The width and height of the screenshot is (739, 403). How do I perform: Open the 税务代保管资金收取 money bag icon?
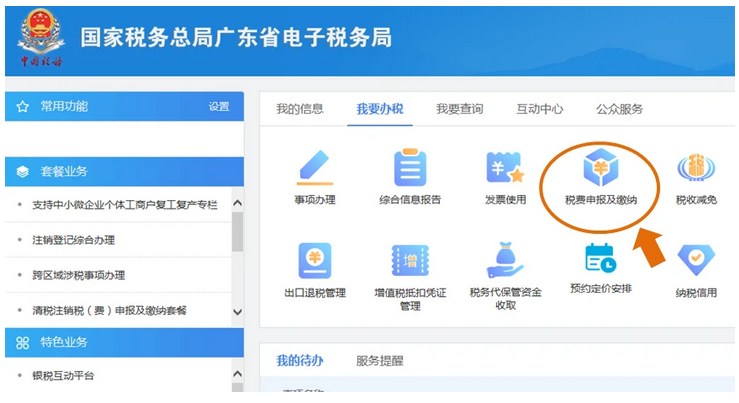505,260
